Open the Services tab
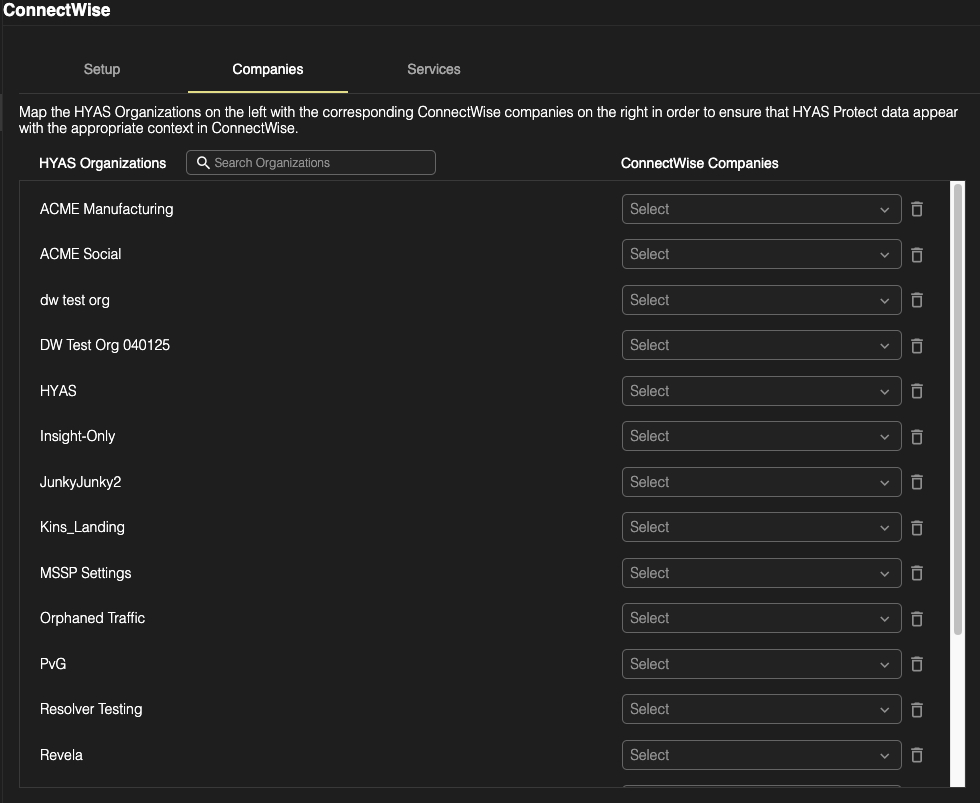 click(433, 69)
